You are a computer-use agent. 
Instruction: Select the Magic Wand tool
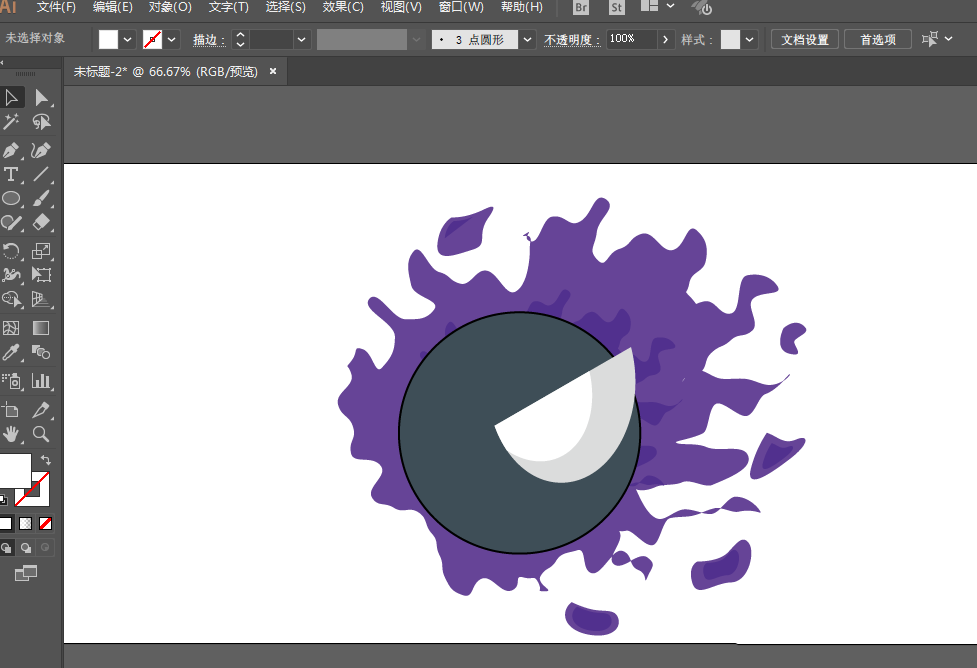click(11, 122)
